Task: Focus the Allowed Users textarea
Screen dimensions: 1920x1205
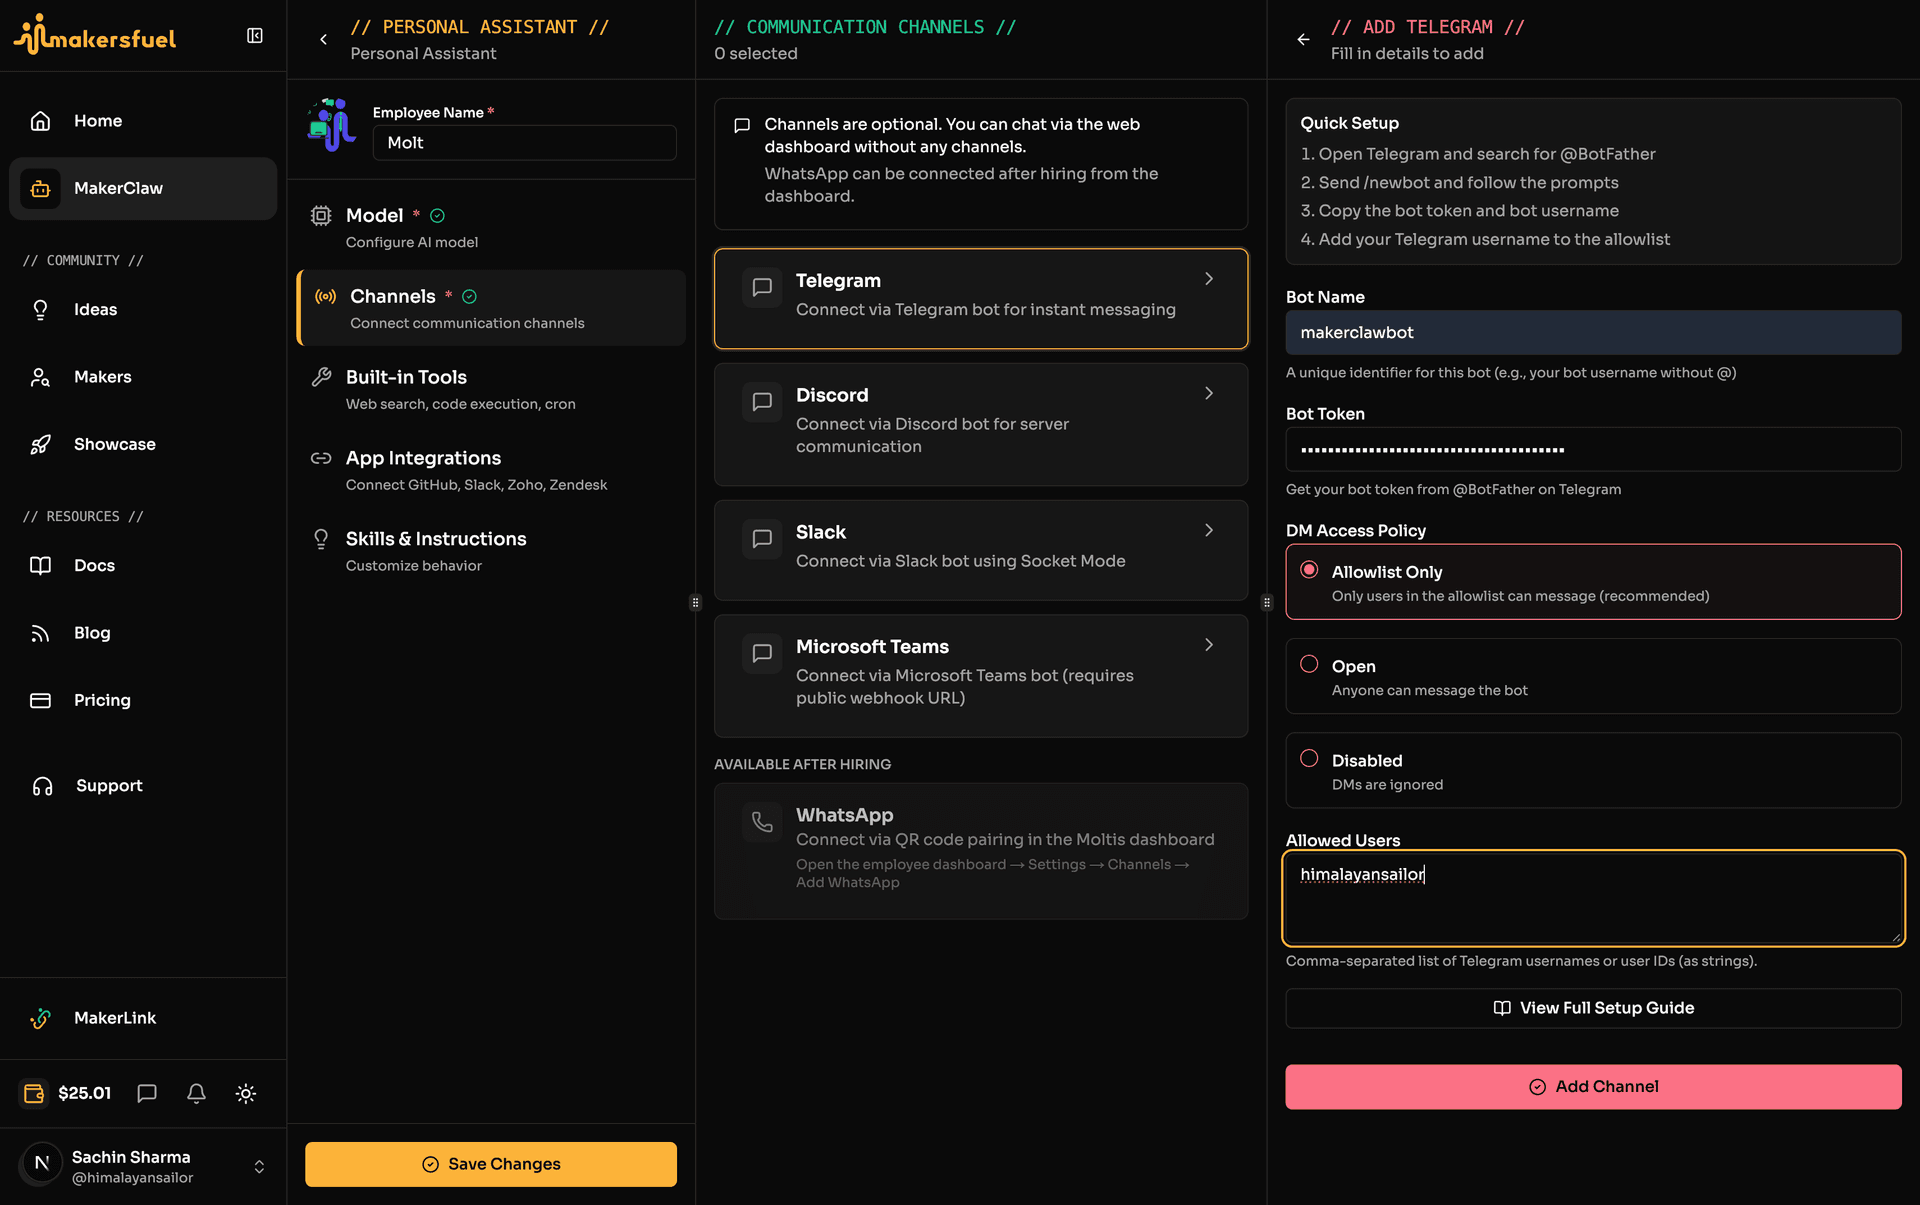Action: pos(1593,898)
